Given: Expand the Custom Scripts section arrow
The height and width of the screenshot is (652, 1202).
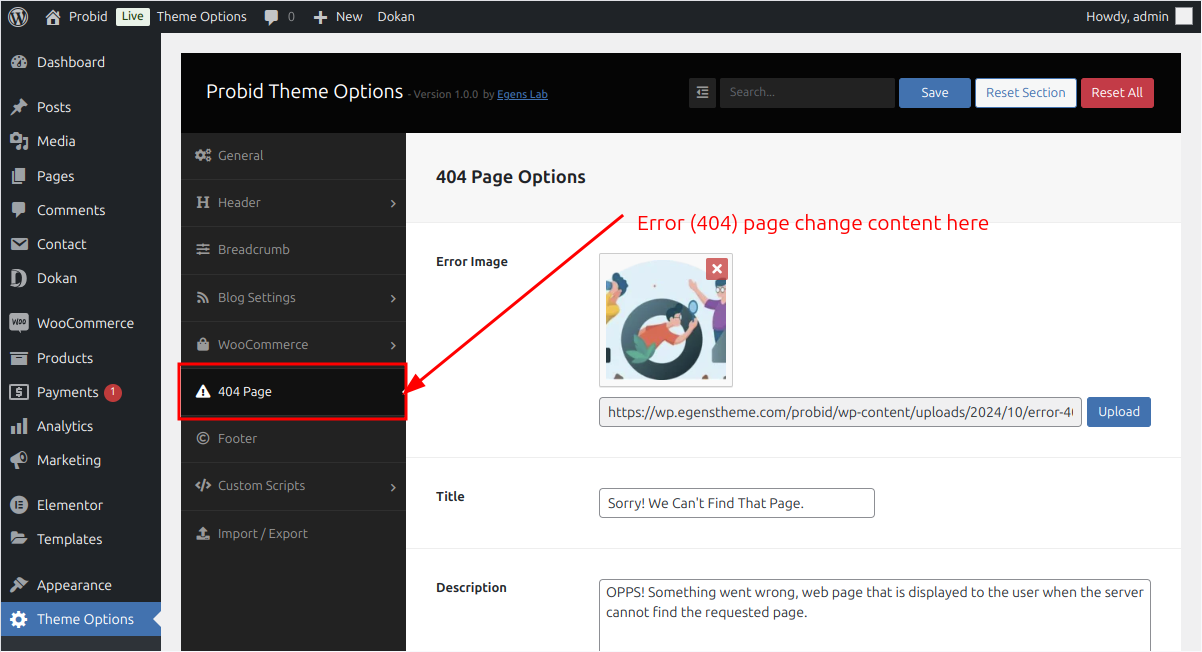Looking at the screenshot, I should [393, 487].
